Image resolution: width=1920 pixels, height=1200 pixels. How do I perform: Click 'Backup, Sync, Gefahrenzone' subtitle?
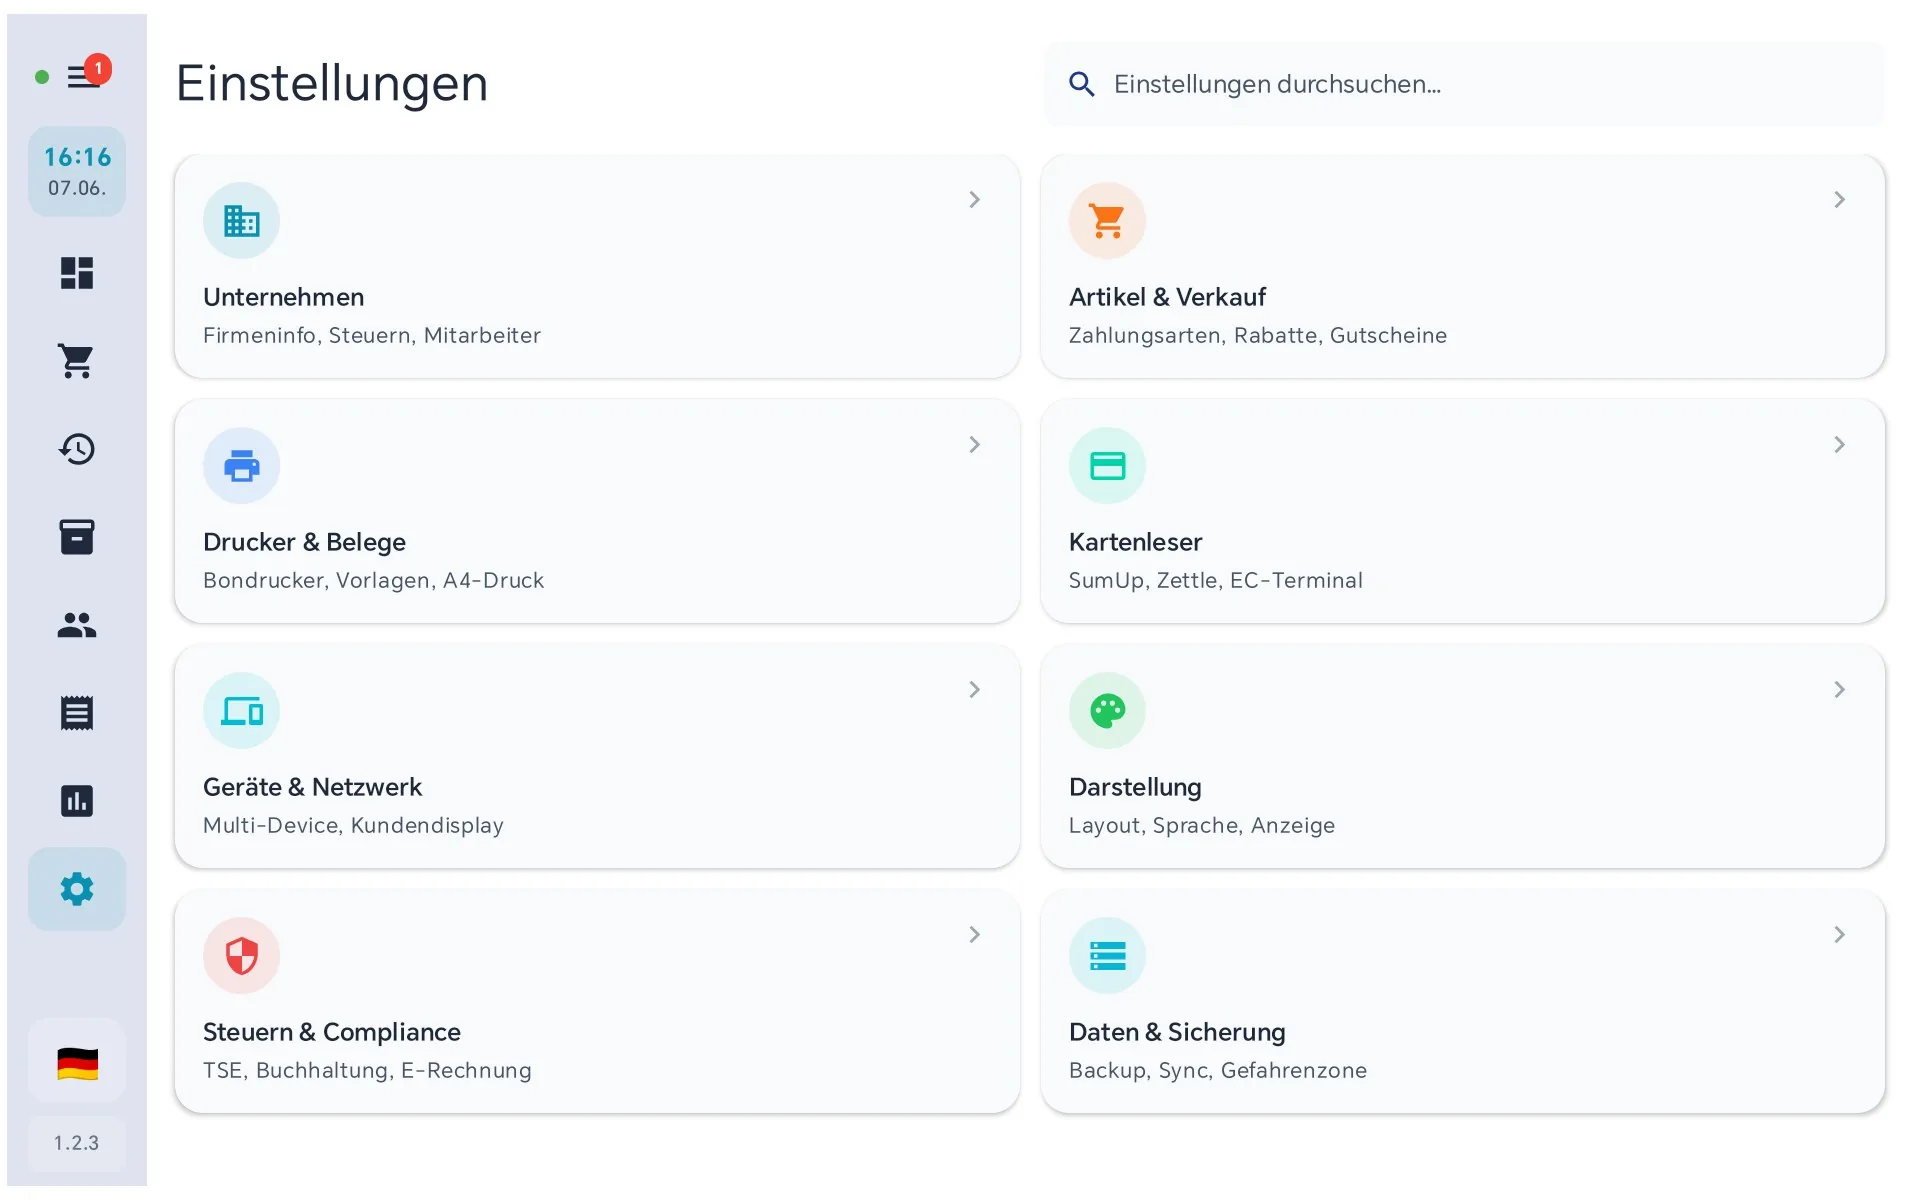[x=1218, y=1071]
